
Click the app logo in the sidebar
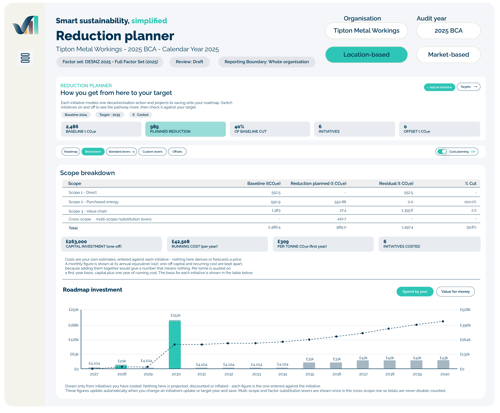26,25
